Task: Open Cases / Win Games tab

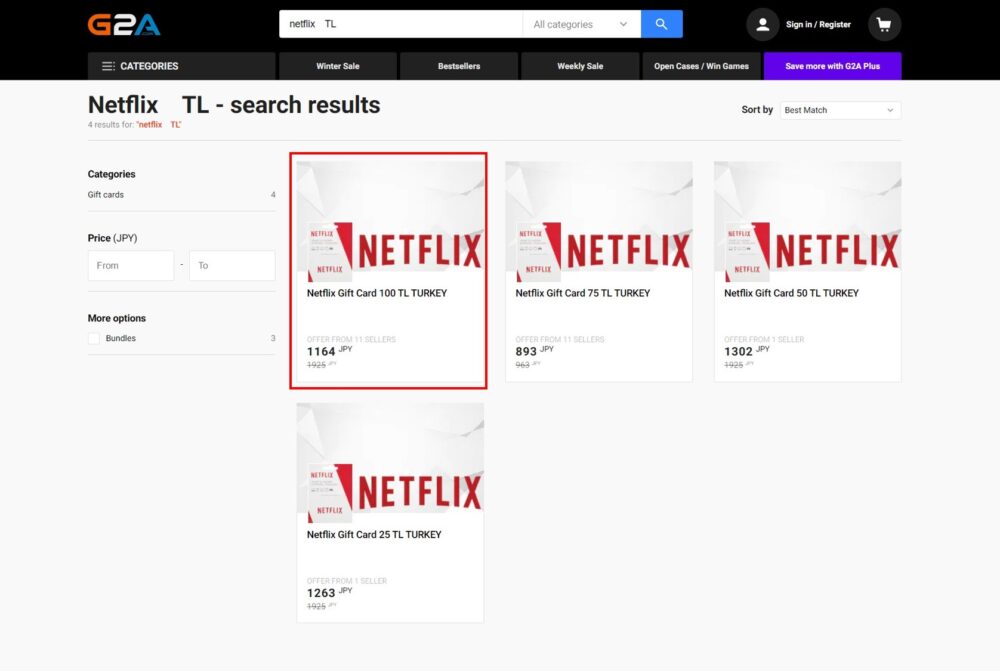Action: [702, 66]
